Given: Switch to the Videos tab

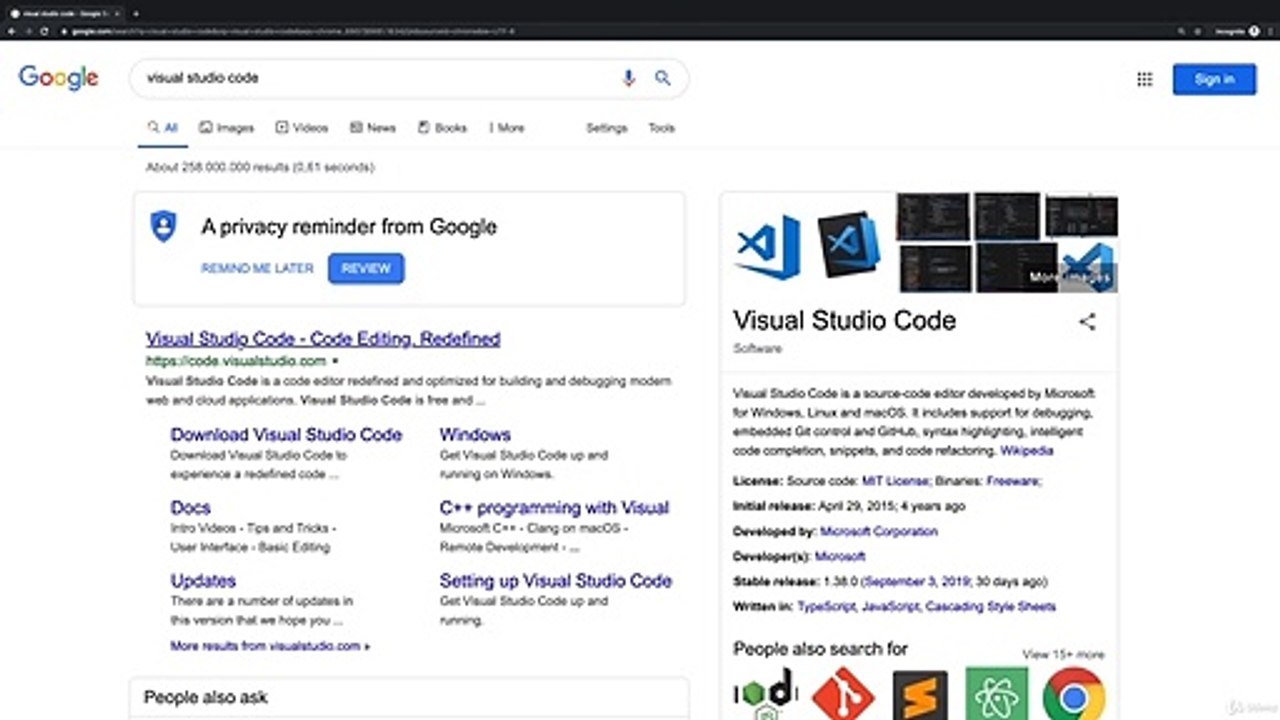Looking at the screenshot, I should (302, 128).
